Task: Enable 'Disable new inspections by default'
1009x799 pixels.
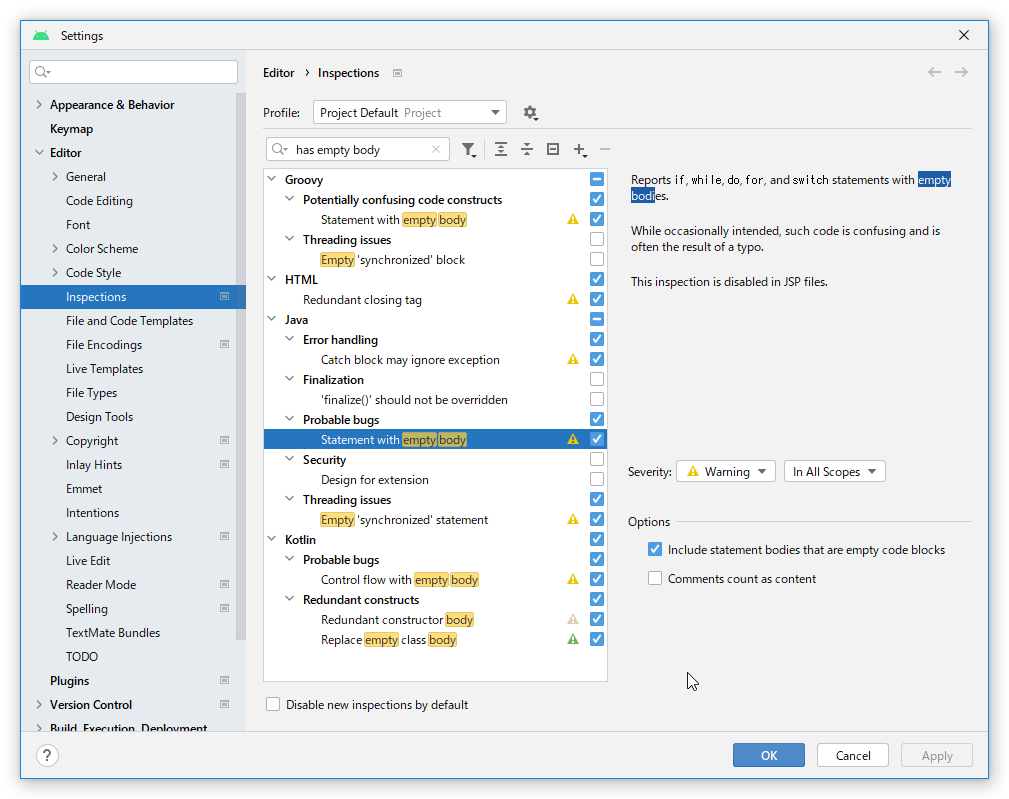Action: (x=272, y=704)
